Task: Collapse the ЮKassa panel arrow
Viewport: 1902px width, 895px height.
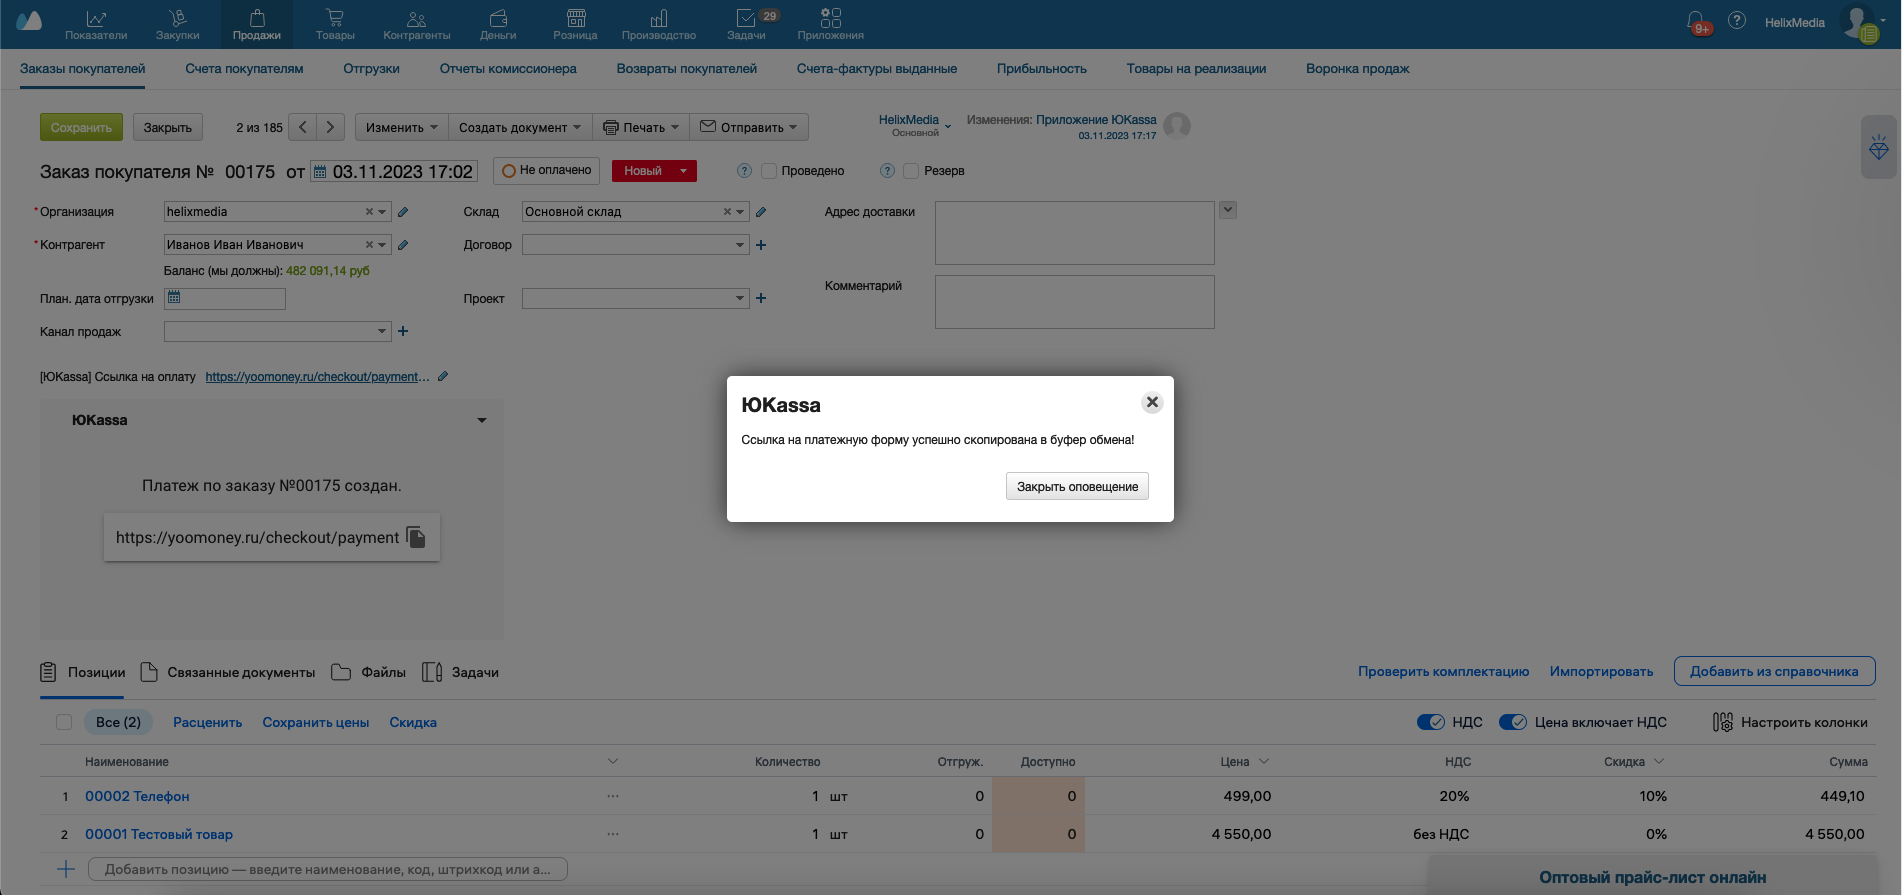Action: point(482,420)
